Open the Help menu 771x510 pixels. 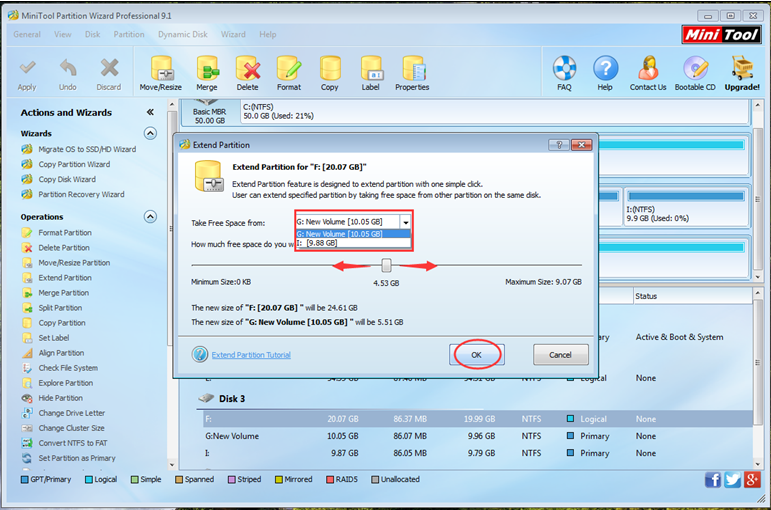click(267, 34)
